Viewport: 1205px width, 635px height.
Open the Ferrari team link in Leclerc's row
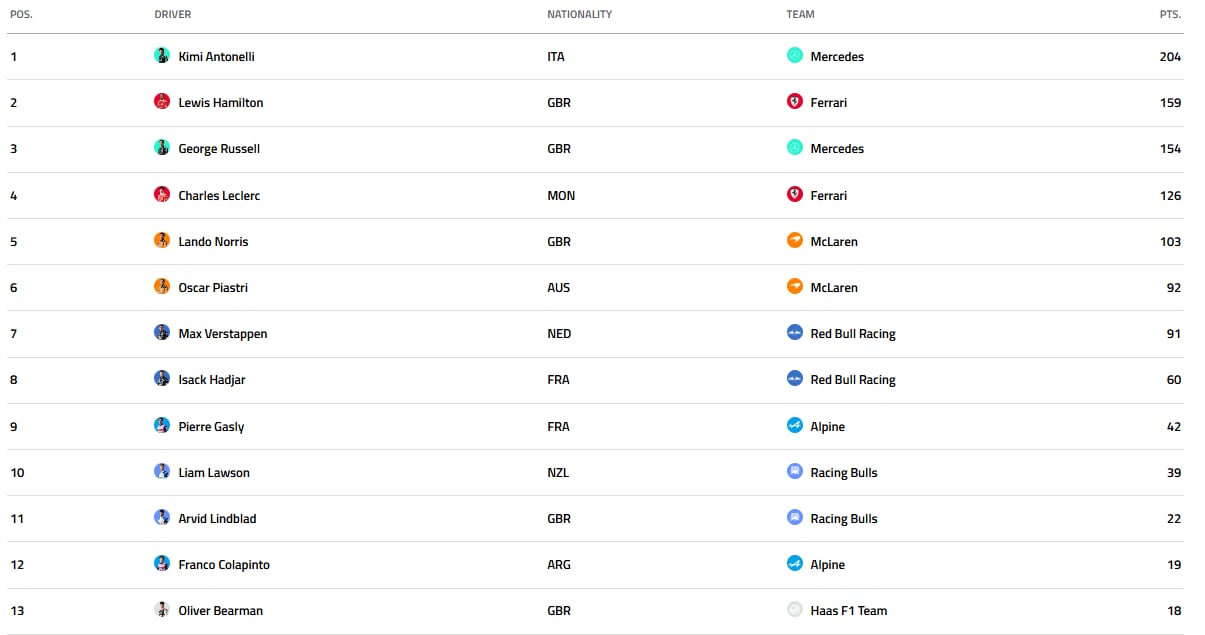click(829, 195)
